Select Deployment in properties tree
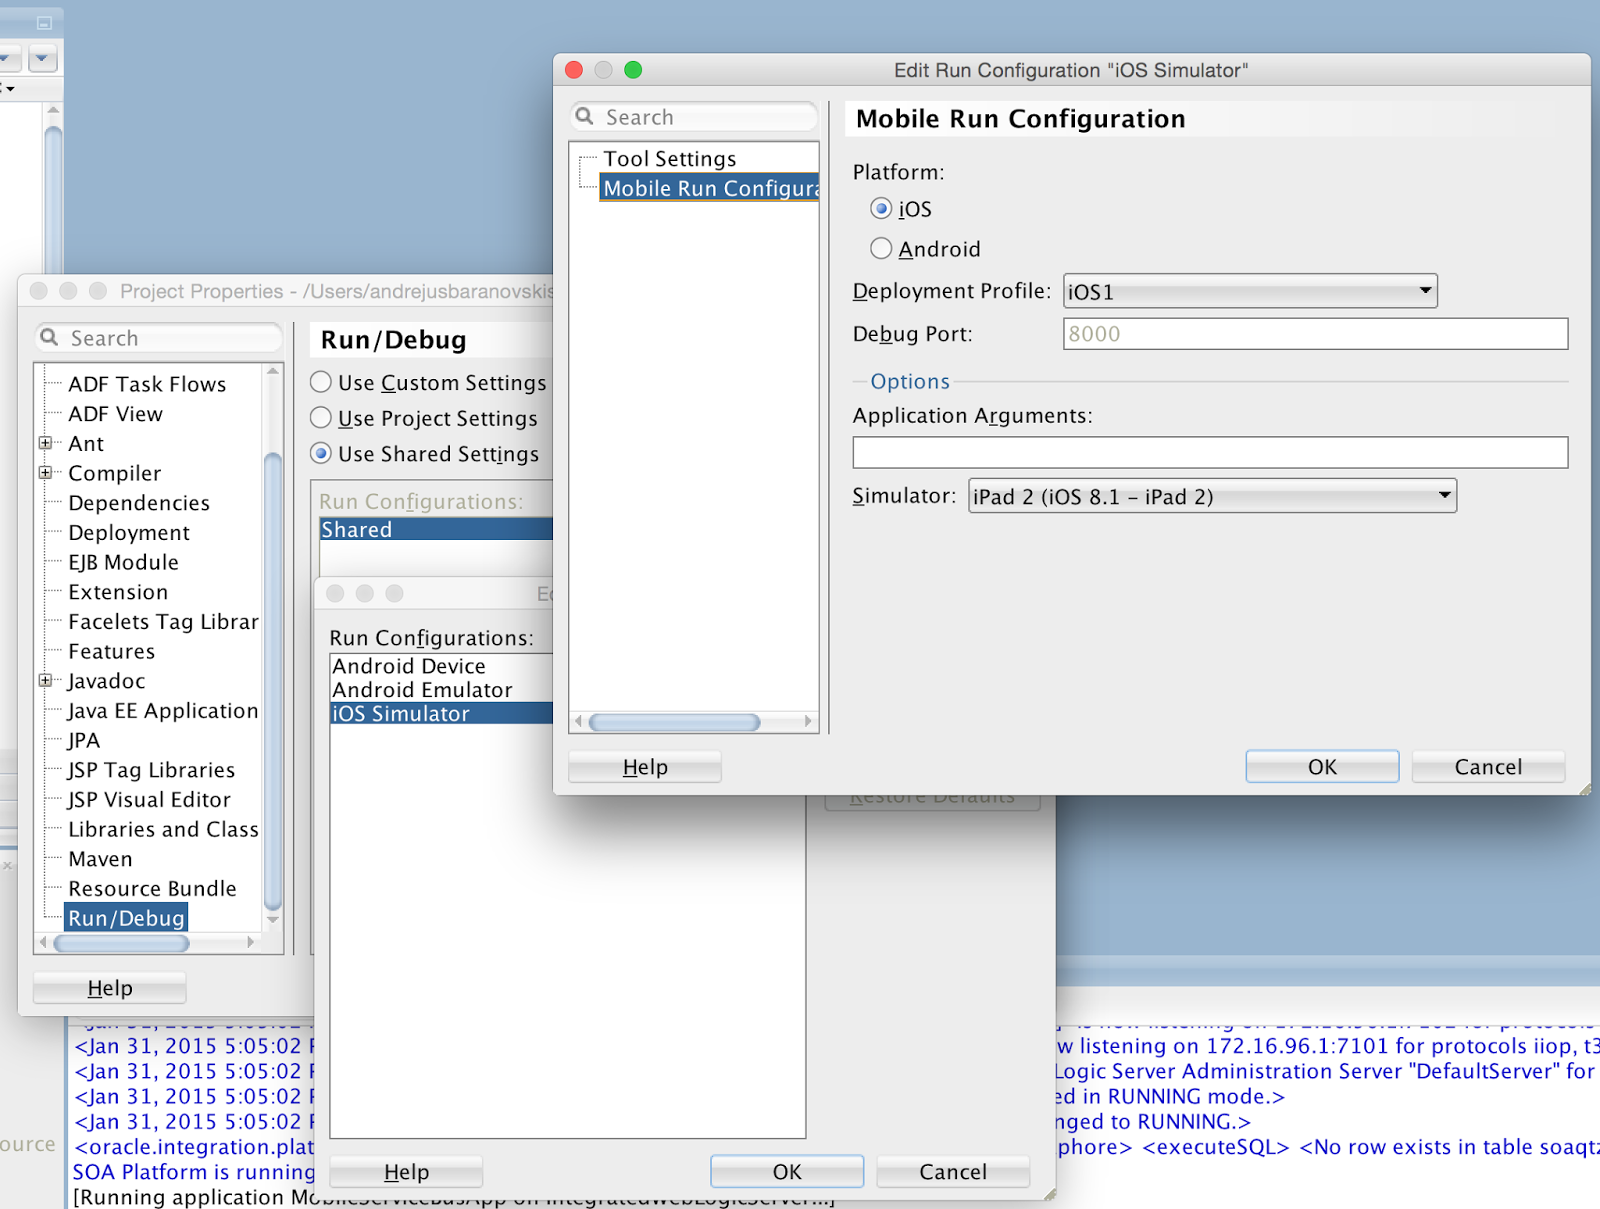The width and height of the screenshot is (1600, 1209). click(x=129, y=533)
